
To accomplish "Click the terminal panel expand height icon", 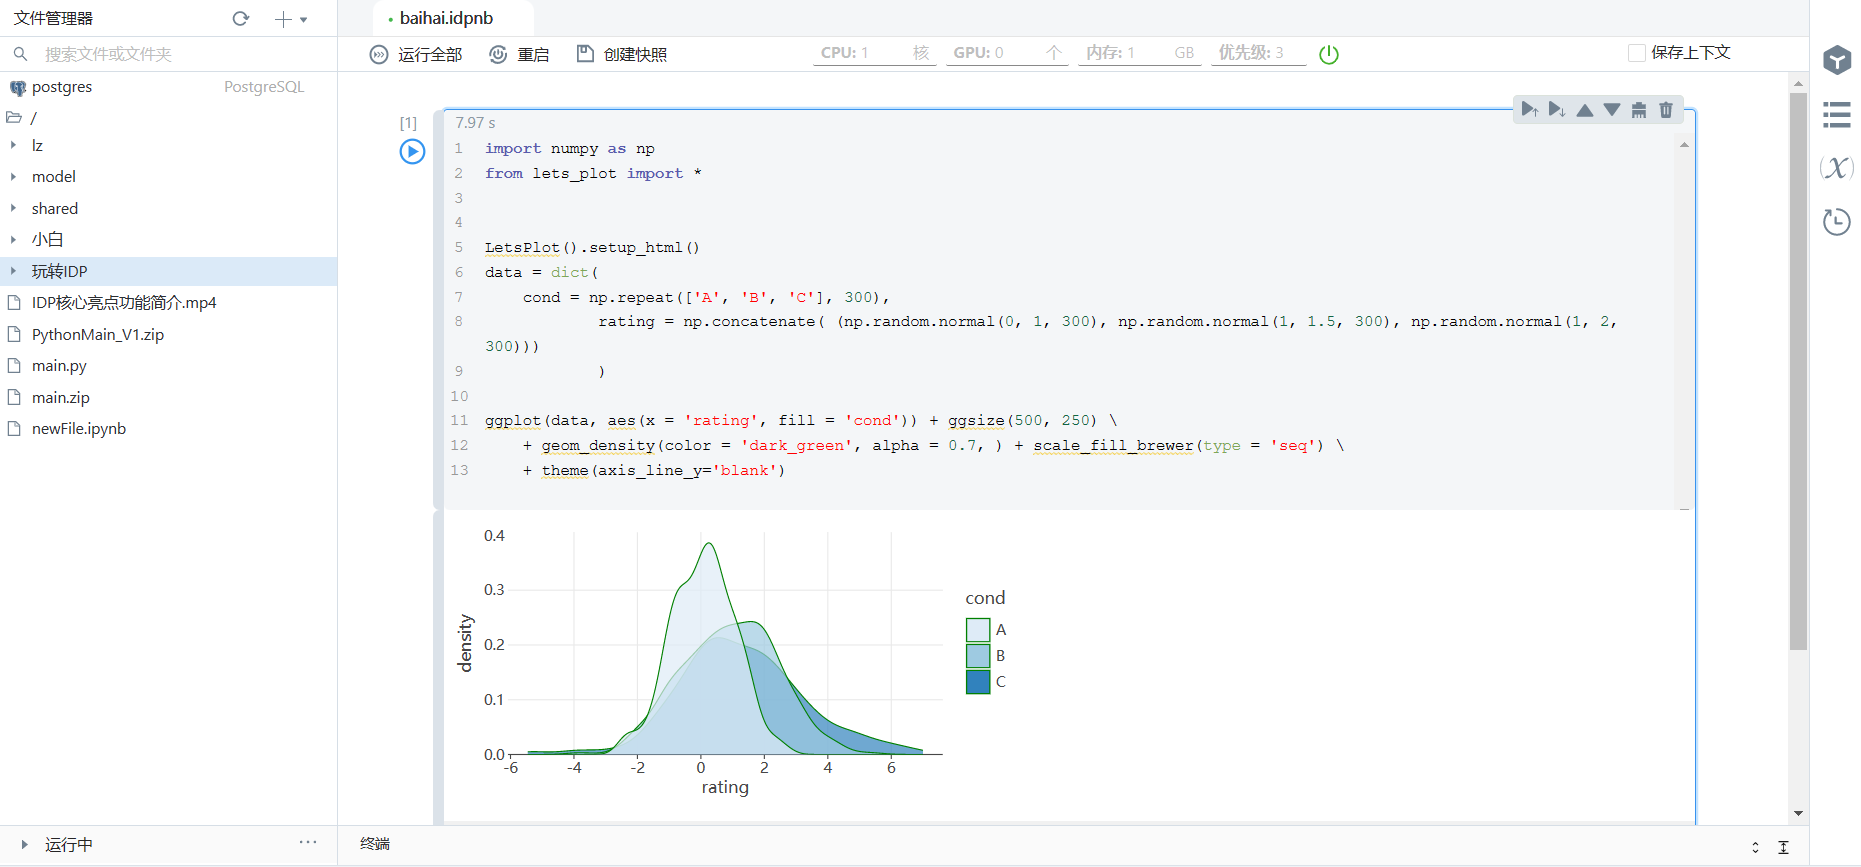I will 1783,847.
